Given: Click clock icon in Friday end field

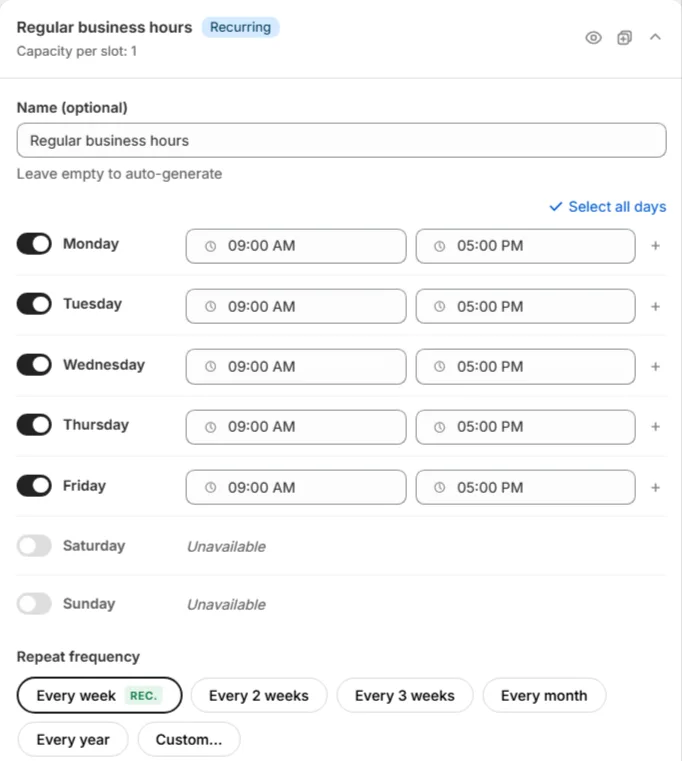Looking at the screenshot, I should pyautogui.click(x=439, y=487).
